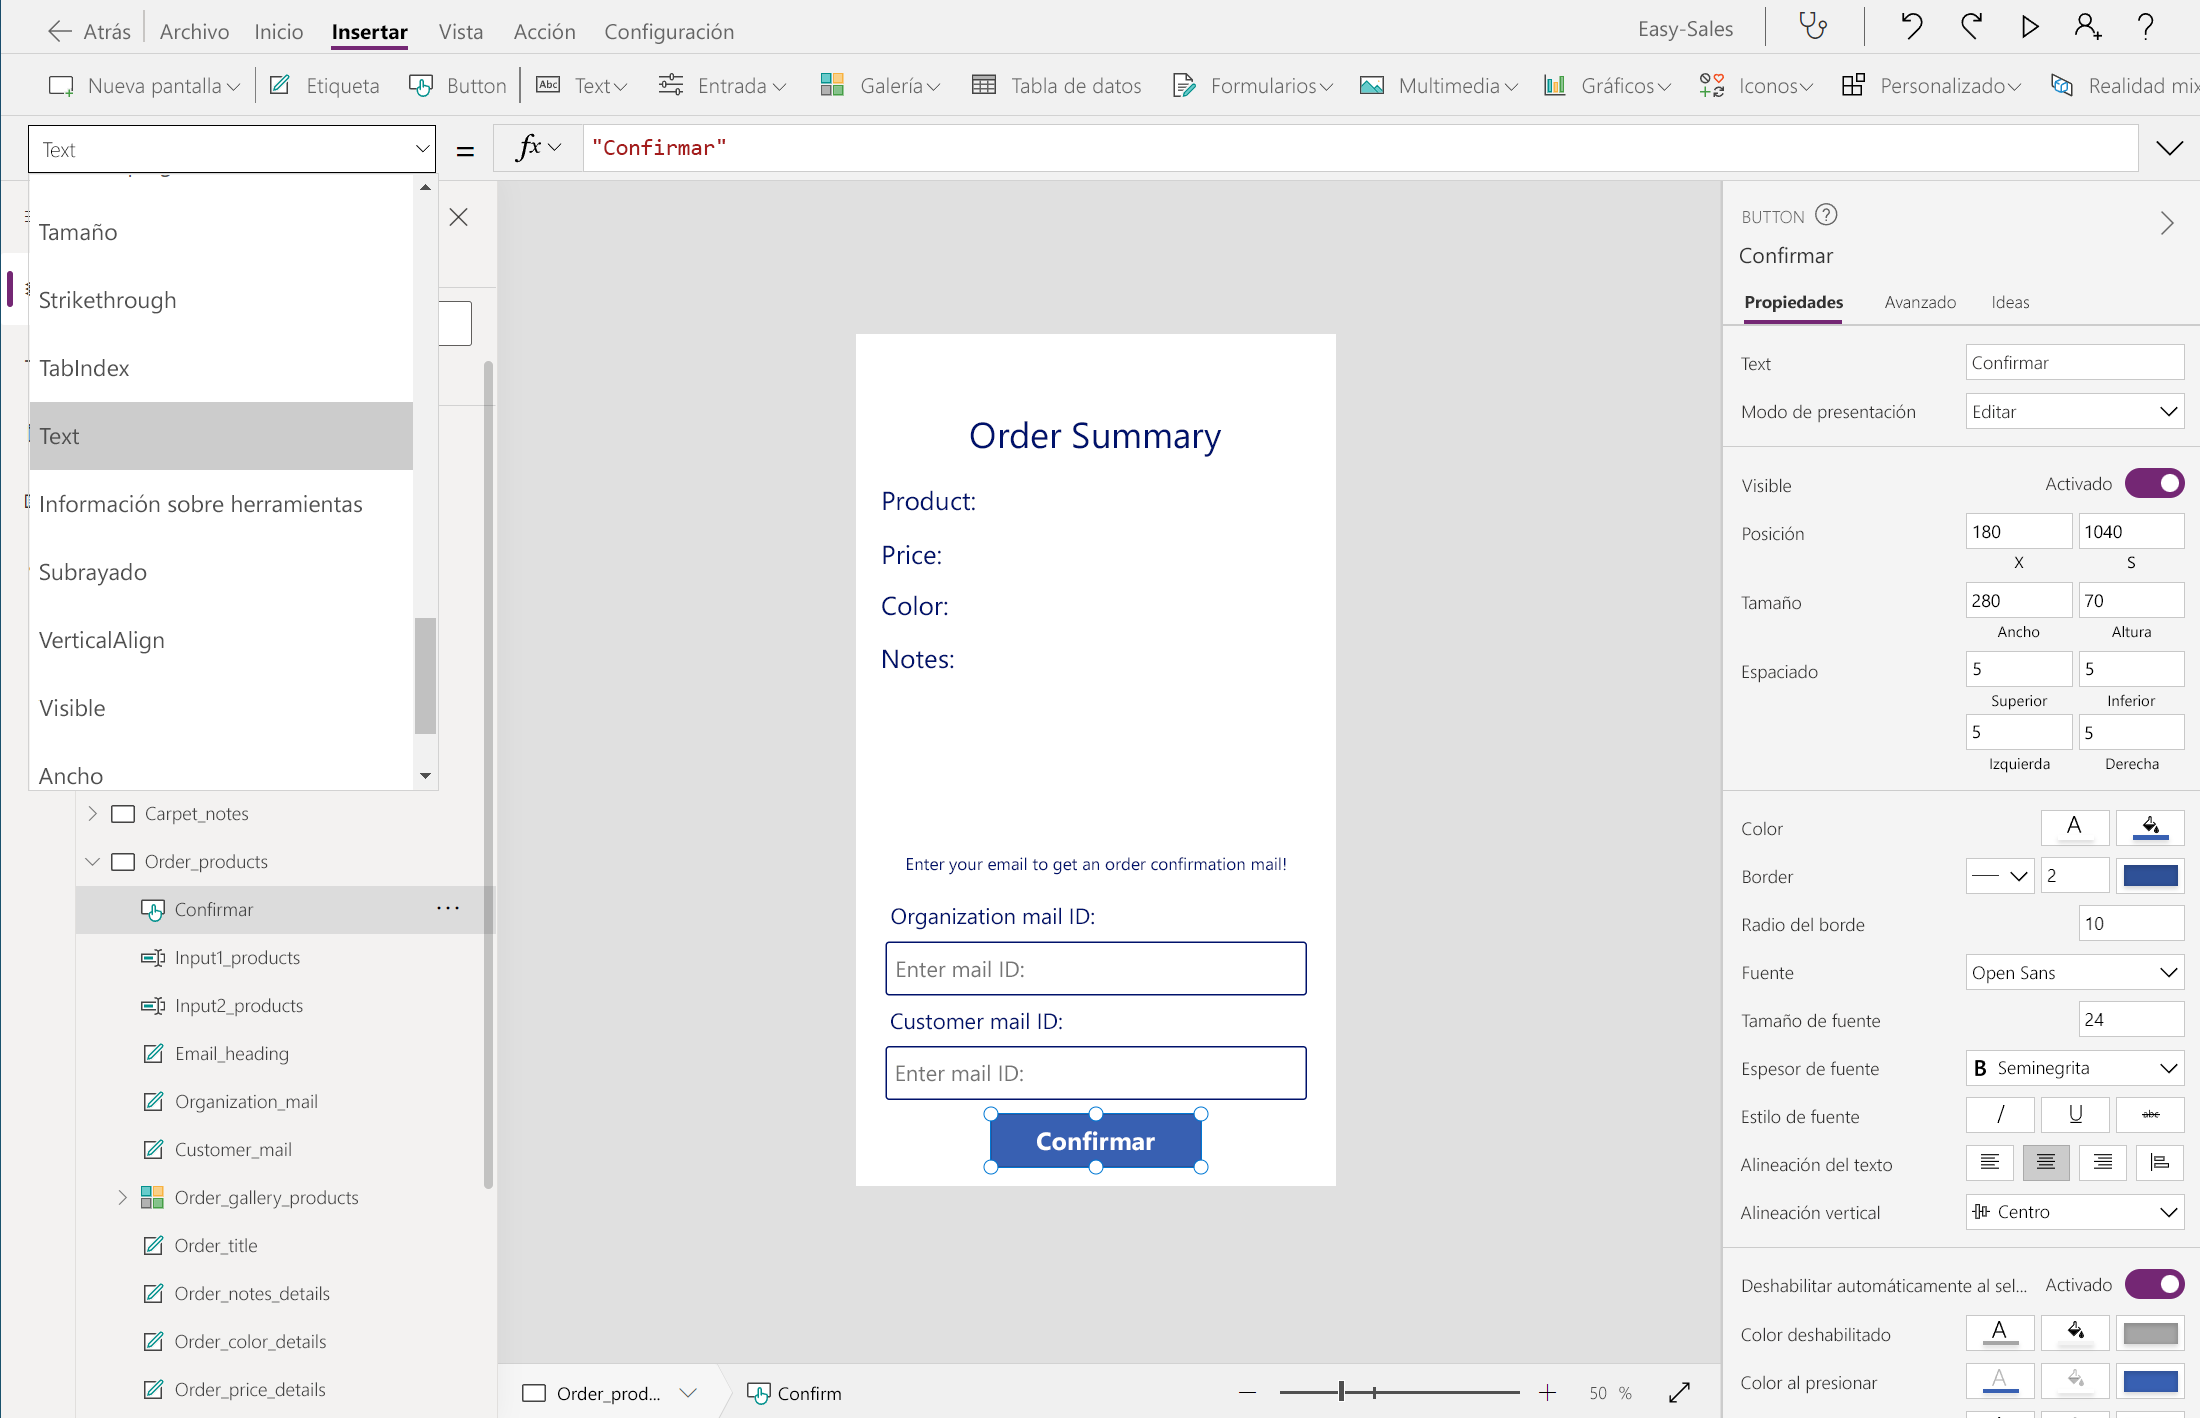Expand the formula bar chevron

pyautogui.click(x=2169, y=148)
